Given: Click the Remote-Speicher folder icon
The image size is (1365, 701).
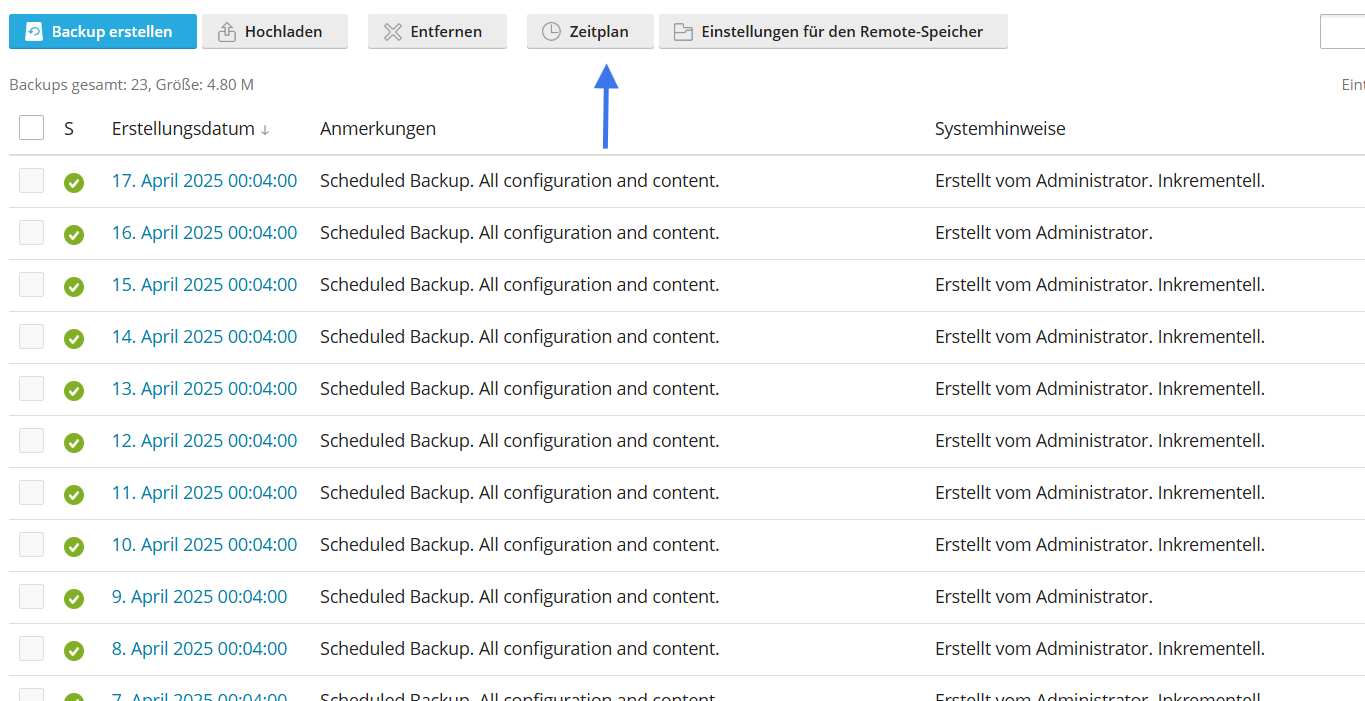Looking at the screenshot, I should 683,32.
